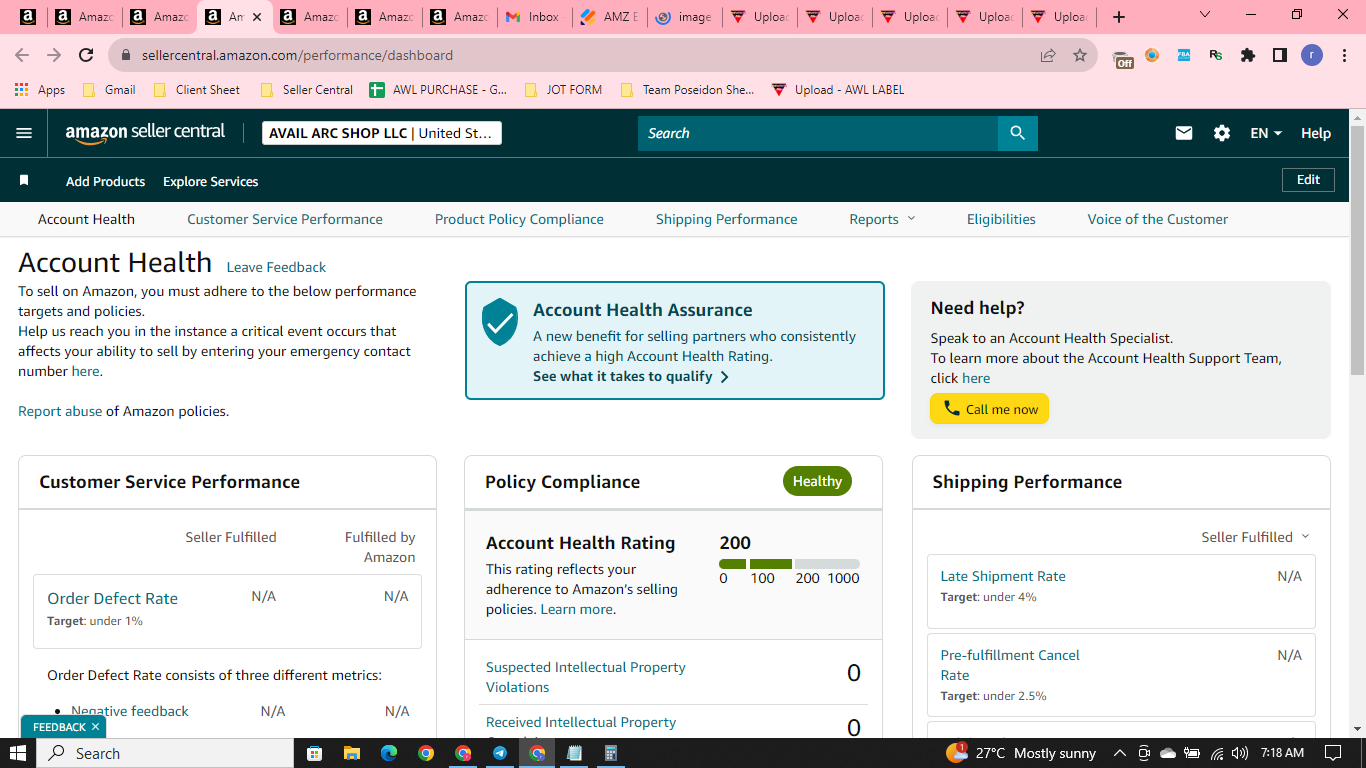The height and width of the screenshot is (768, 1366).
Task: Open the Windows notification center icon
Action: point(1333,753)
